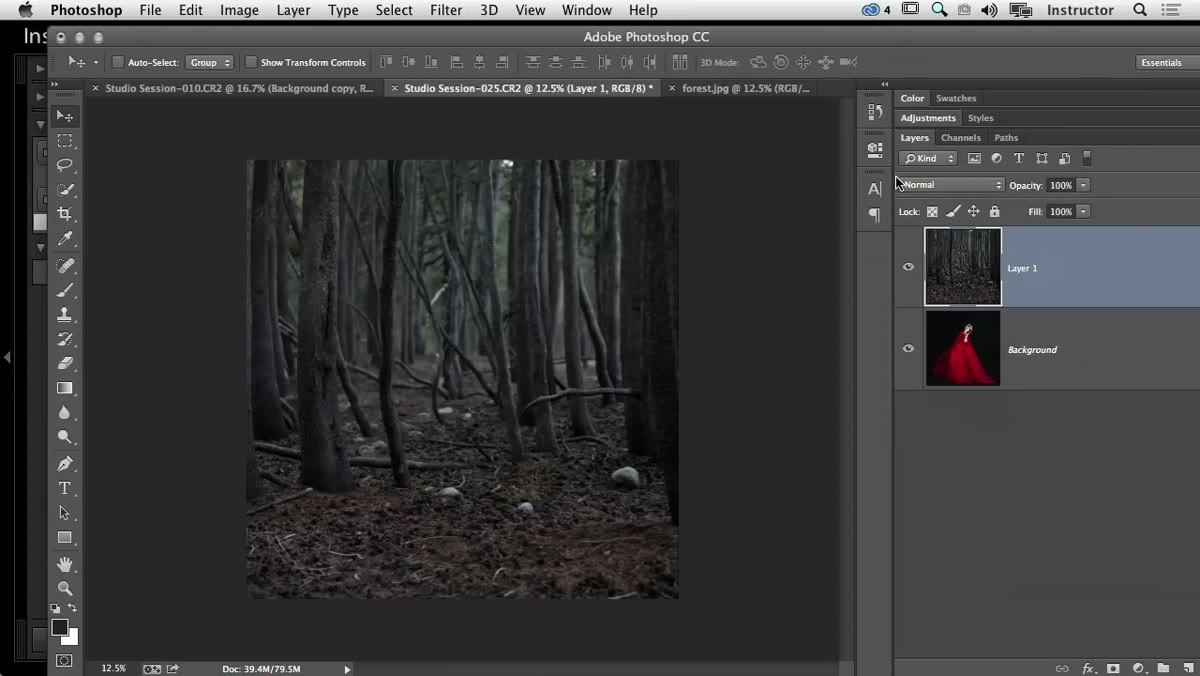Select the Hand tool
The image size is (1200, 676).
click(65, 565)
